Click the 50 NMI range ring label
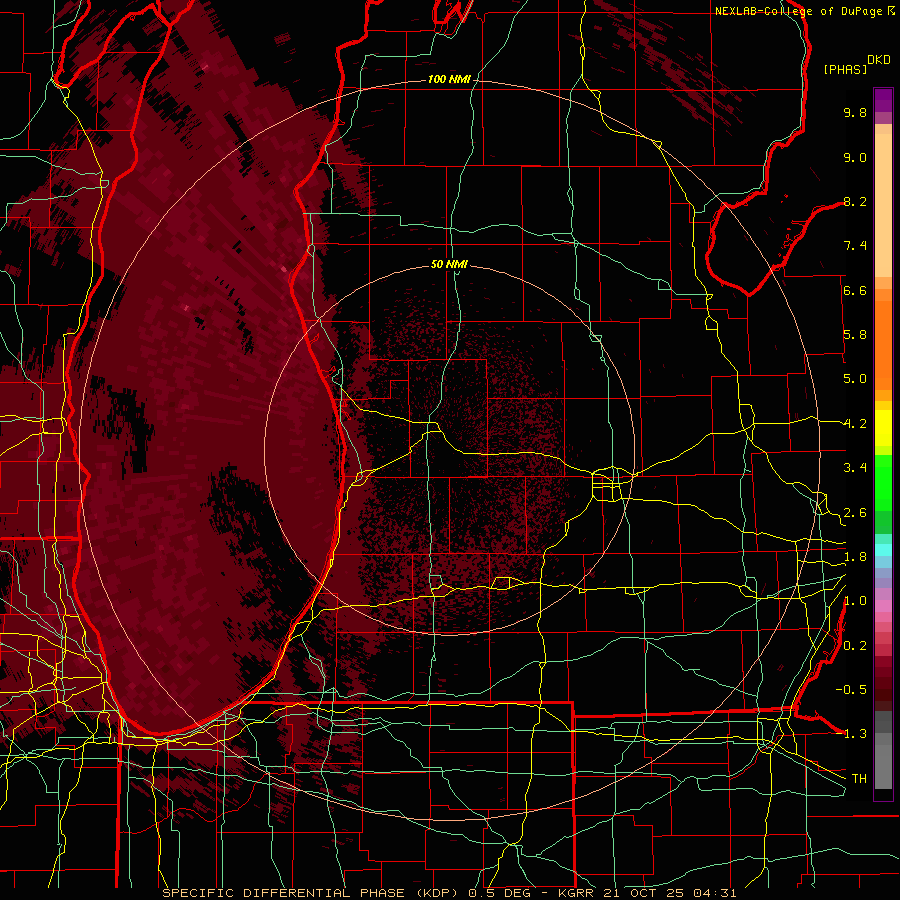 pos(449,264)
